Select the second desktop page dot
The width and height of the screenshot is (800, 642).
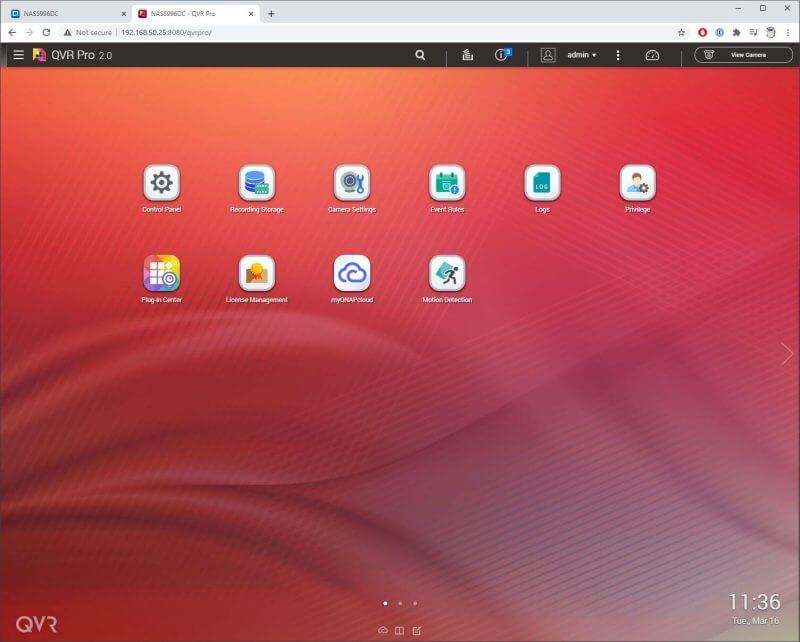(400, 603)
